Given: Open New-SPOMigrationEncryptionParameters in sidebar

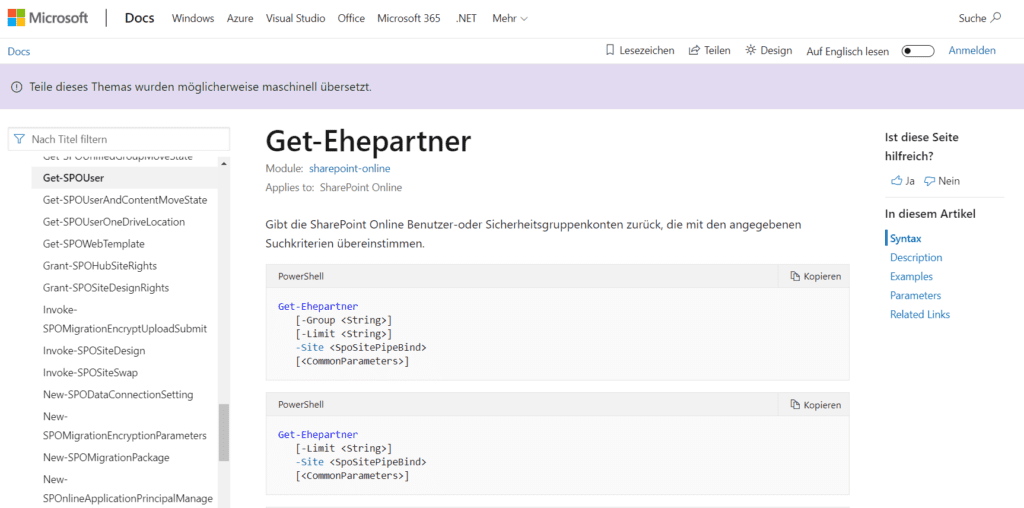Looking at the screenshot, I should (125, 426).
